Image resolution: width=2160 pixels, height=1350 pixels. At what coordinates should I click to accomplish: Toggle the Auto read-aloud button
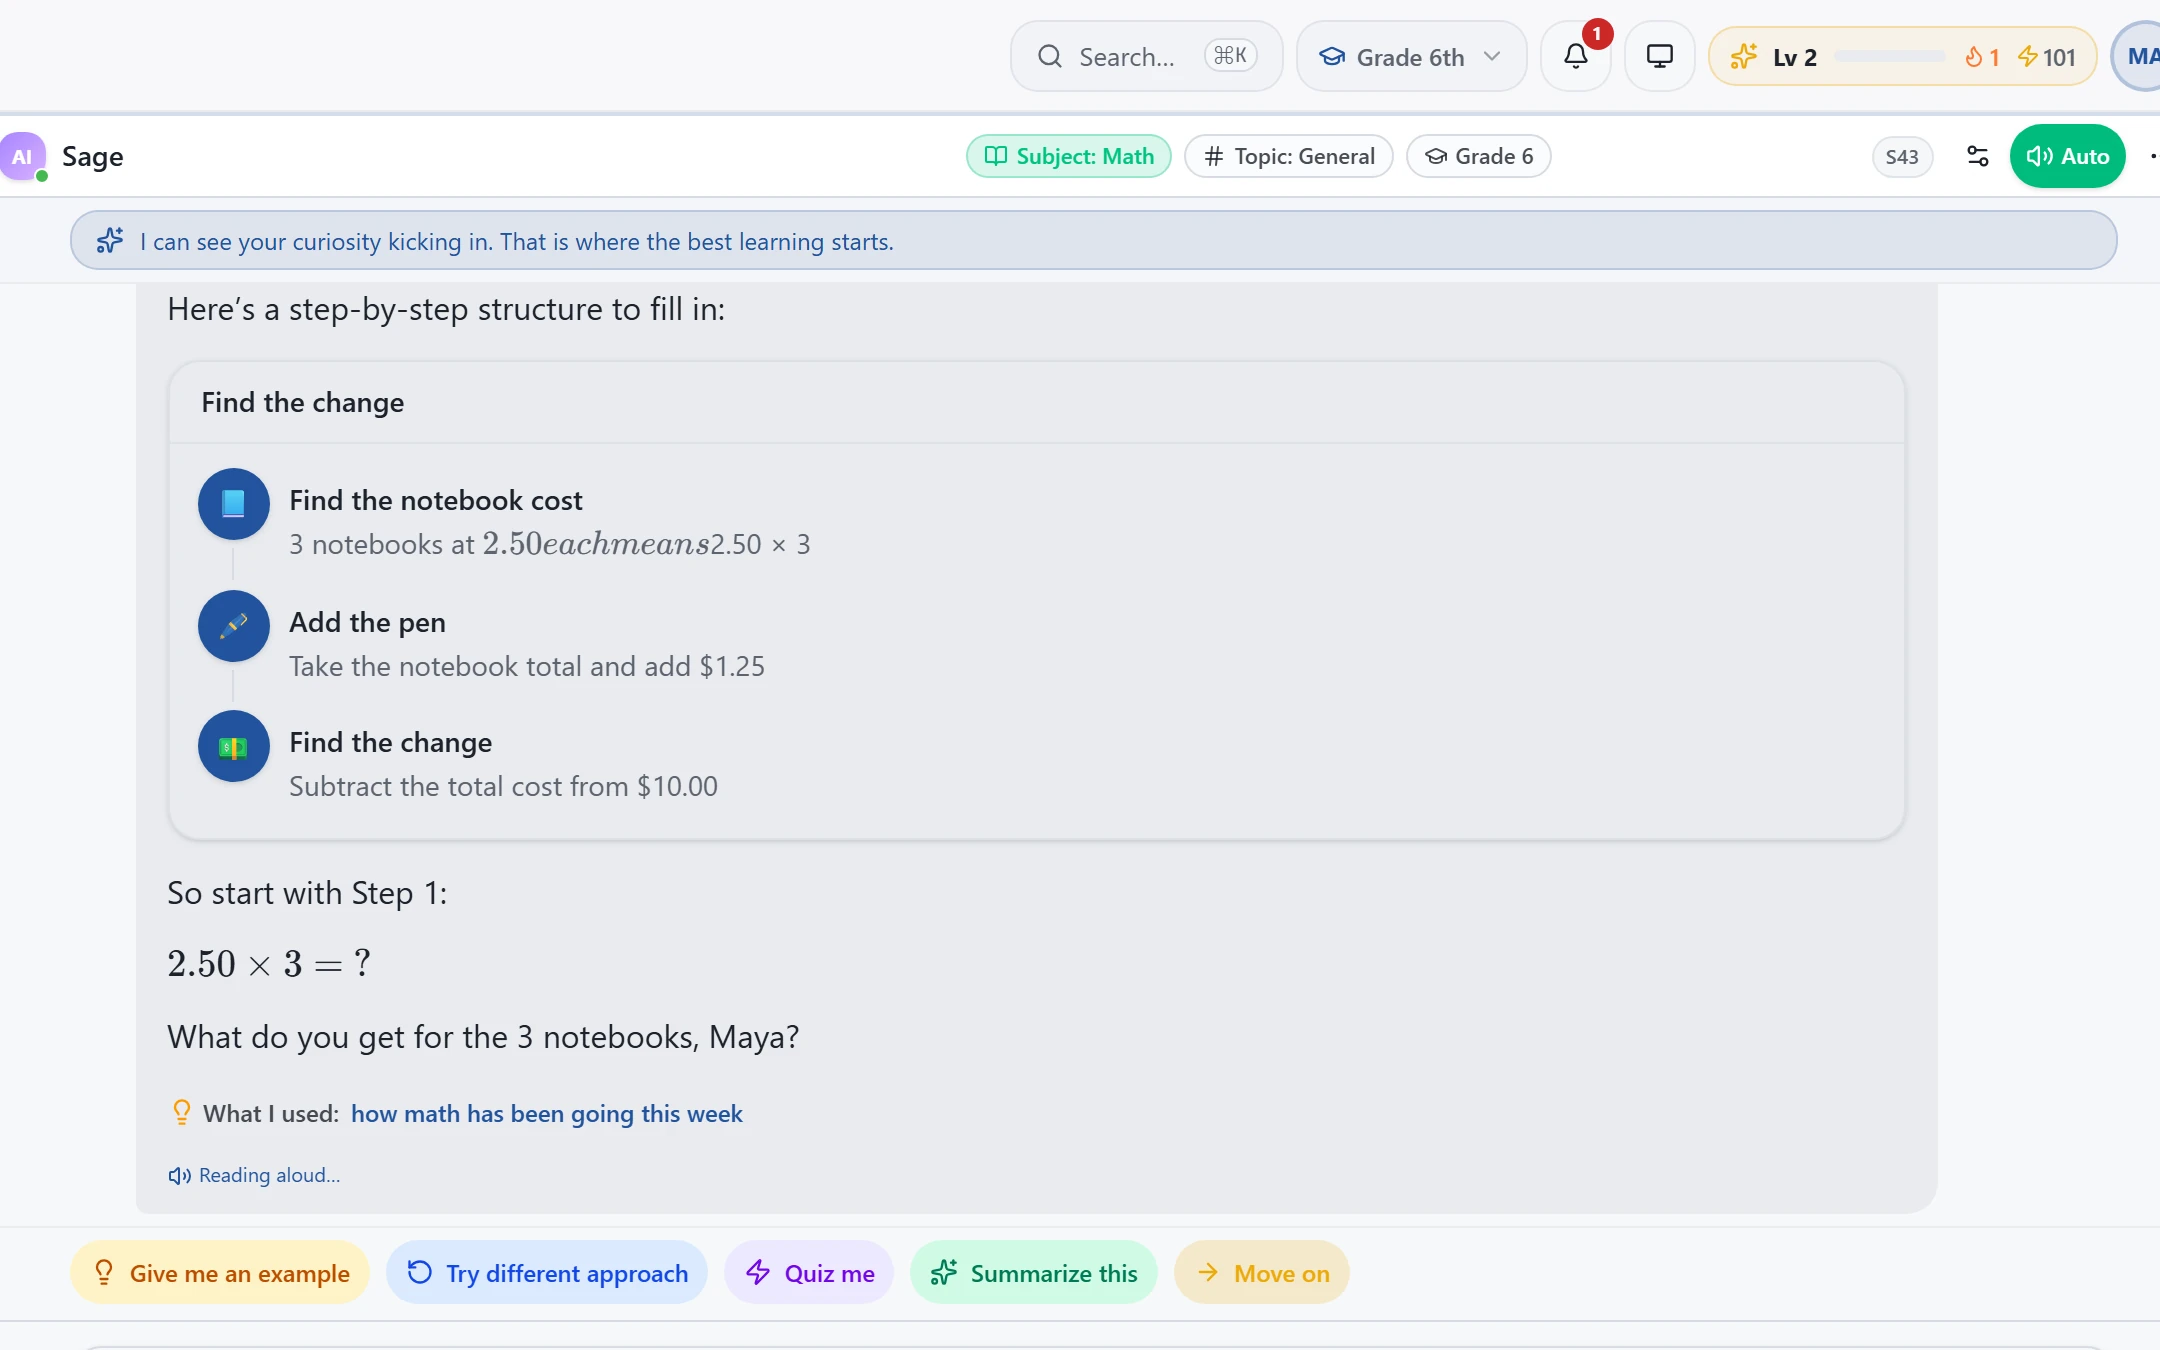(x=2067, y=156)
